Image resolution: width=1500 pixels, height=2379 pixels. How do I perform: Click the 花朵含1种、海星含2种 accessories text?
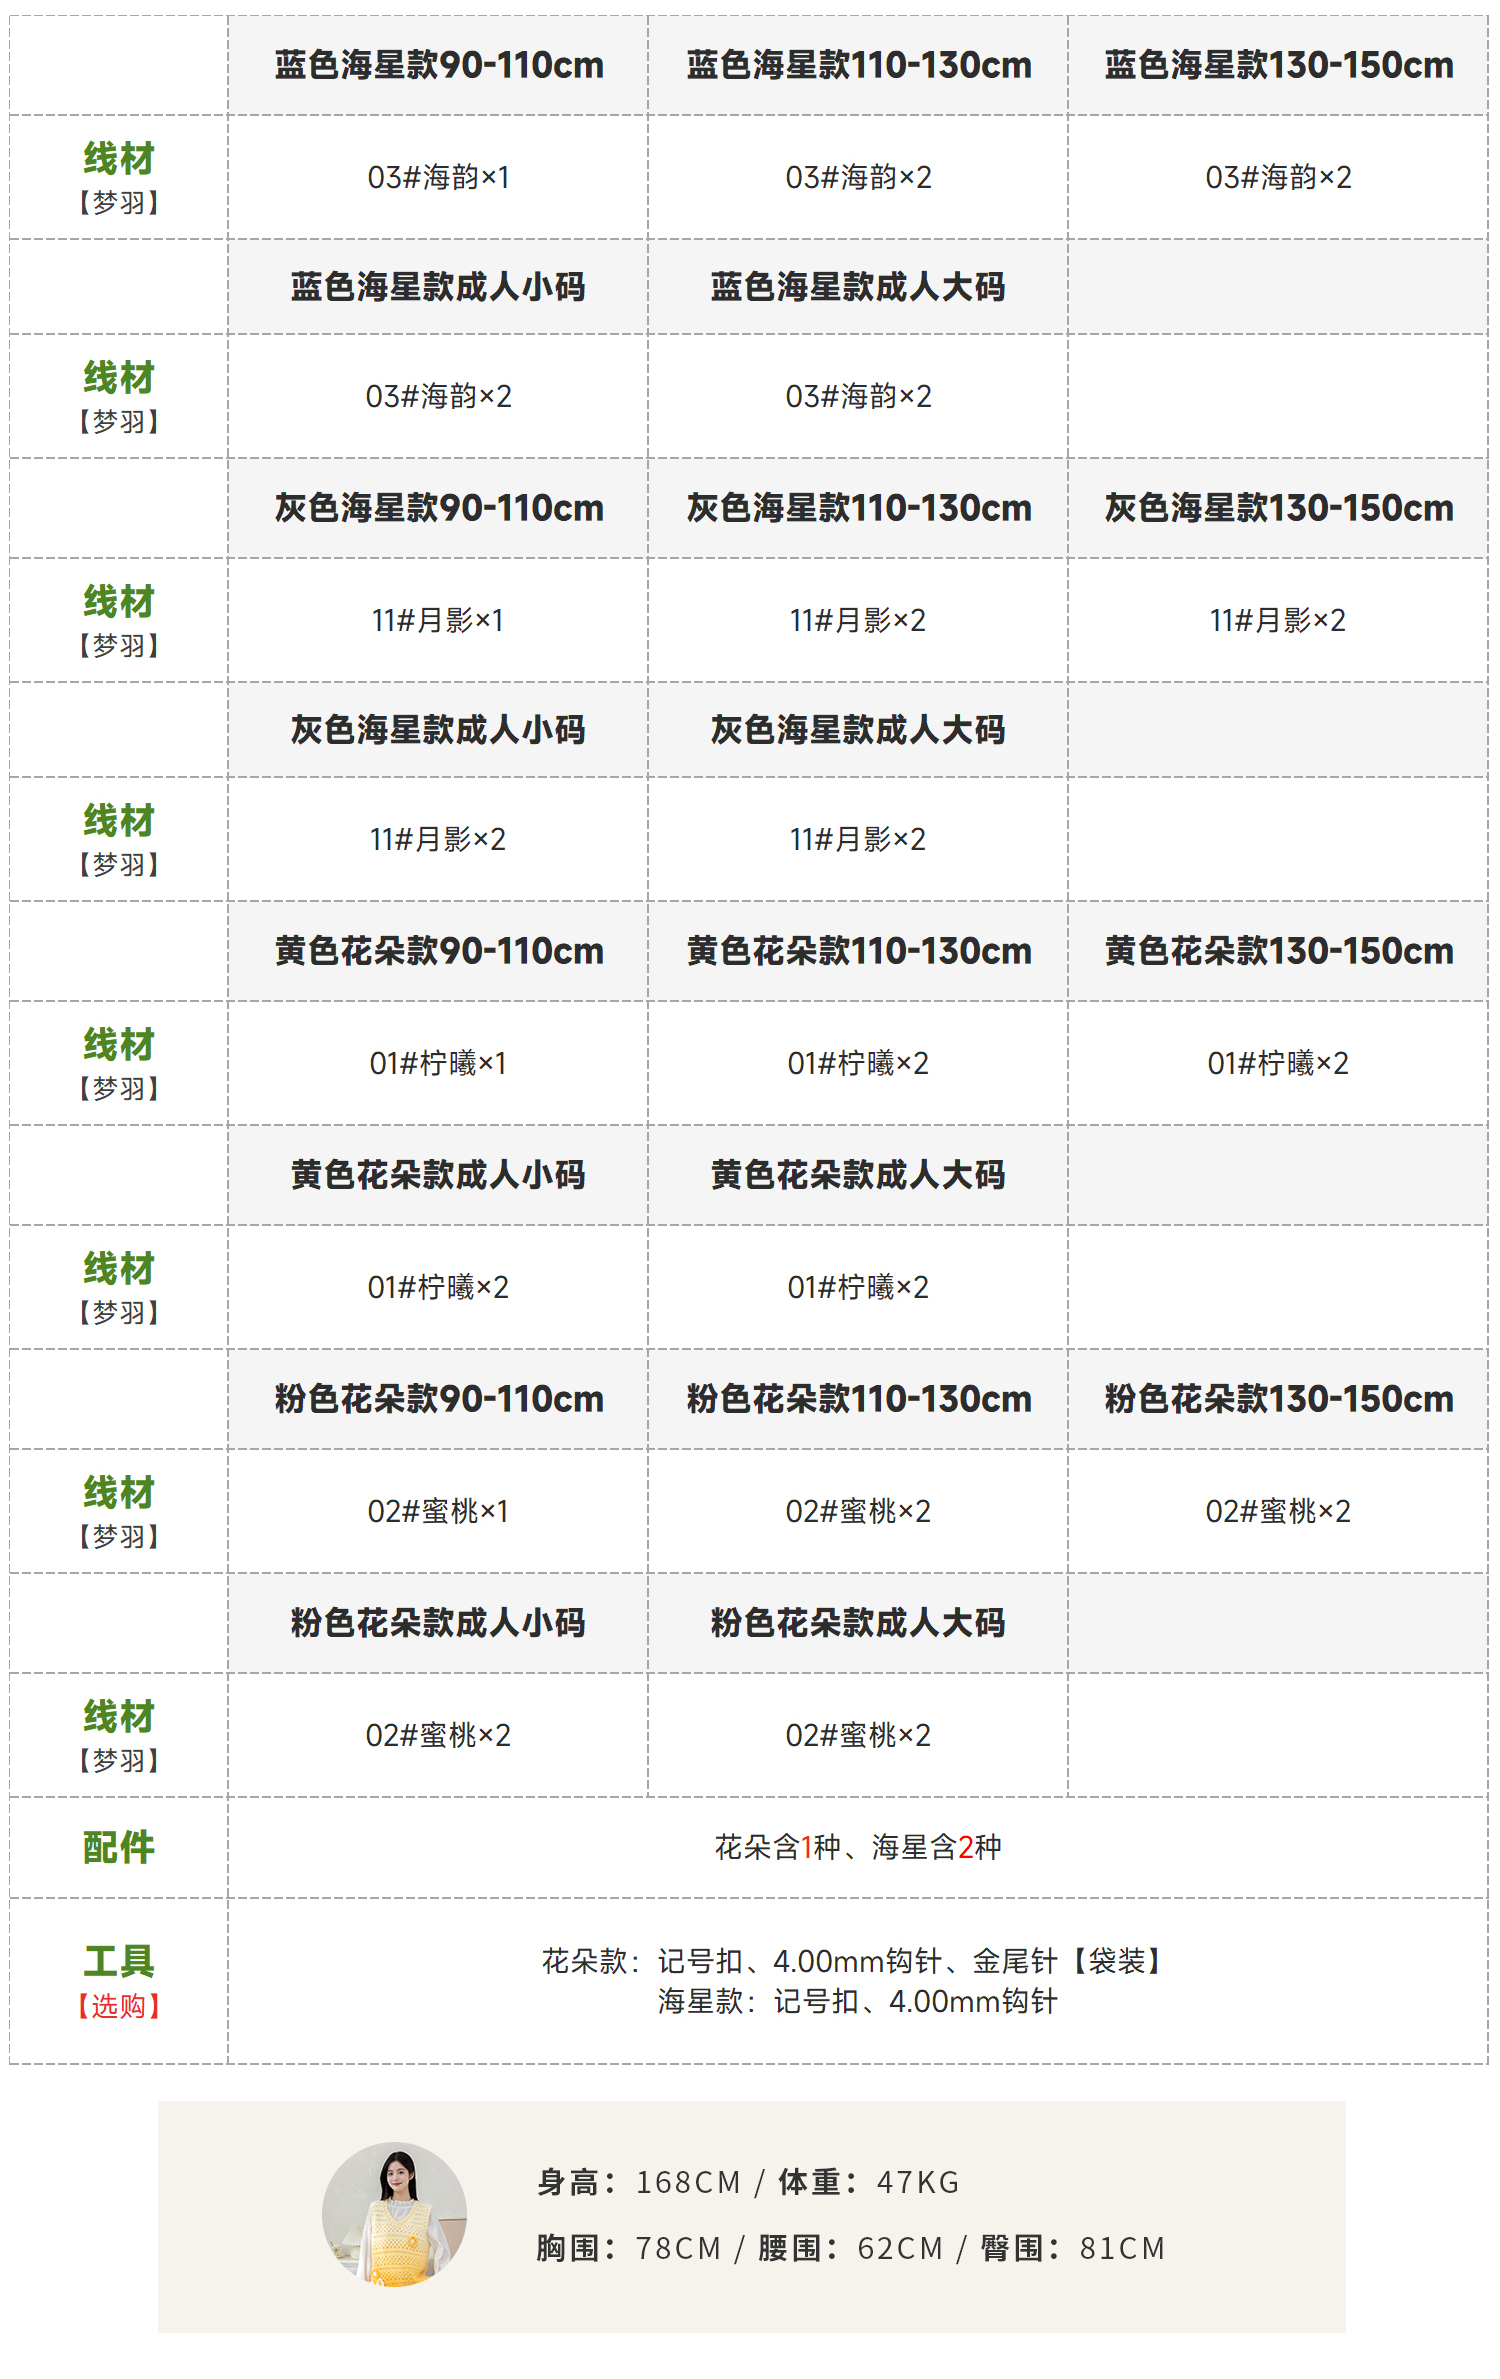[x=857, y=1848]
